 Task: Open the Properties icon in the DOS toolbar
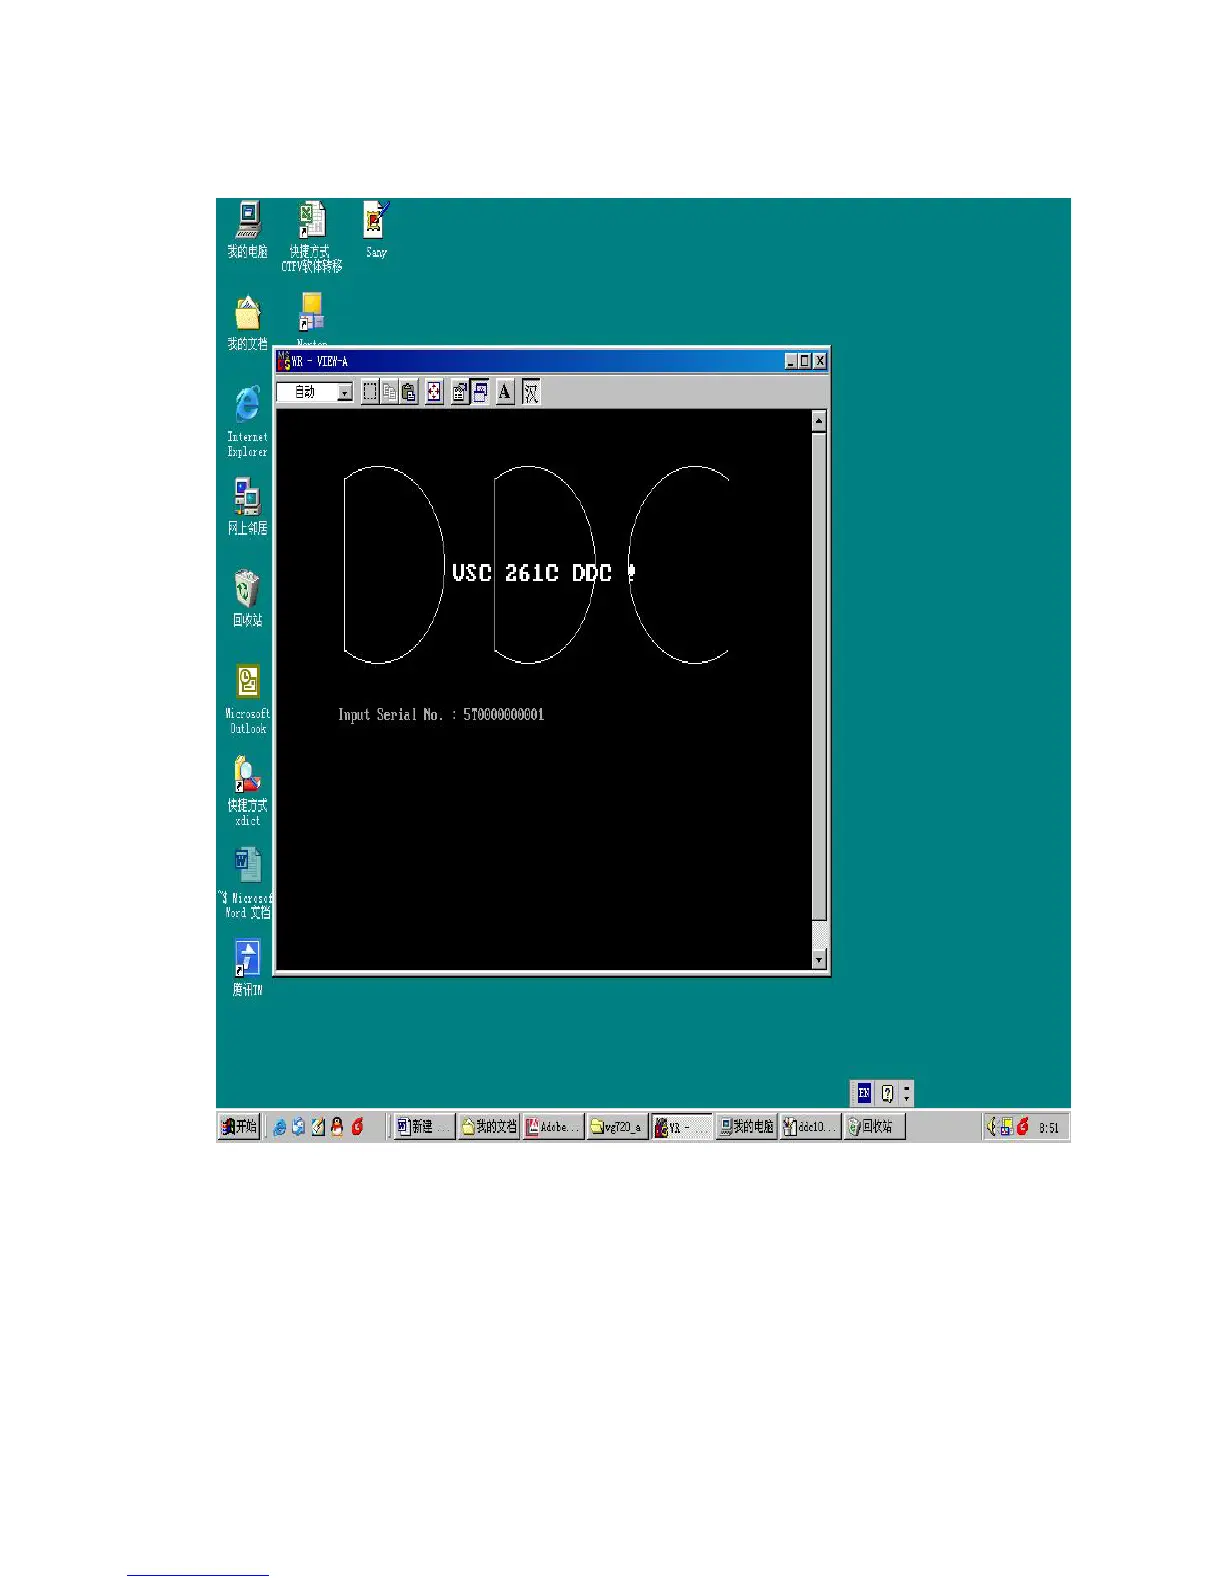tap(460, 392)
